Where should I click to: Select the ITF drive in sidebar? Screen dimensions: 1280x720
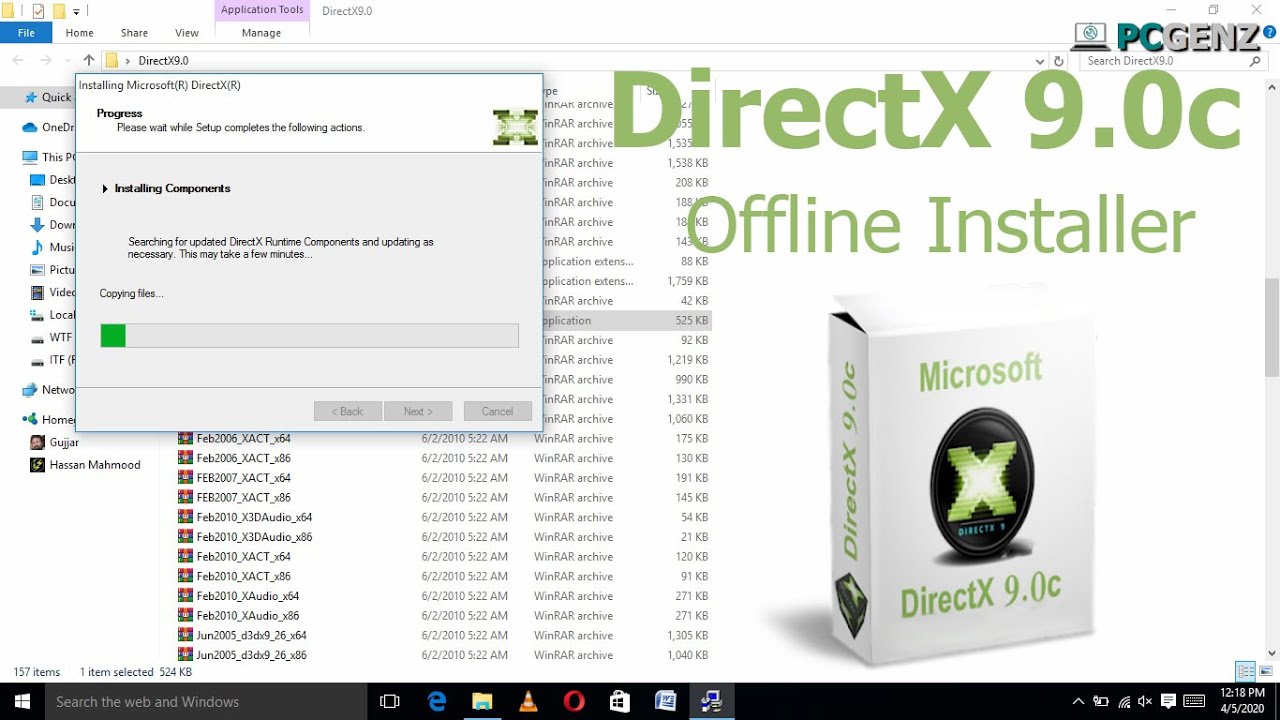[x=52, y=360]
